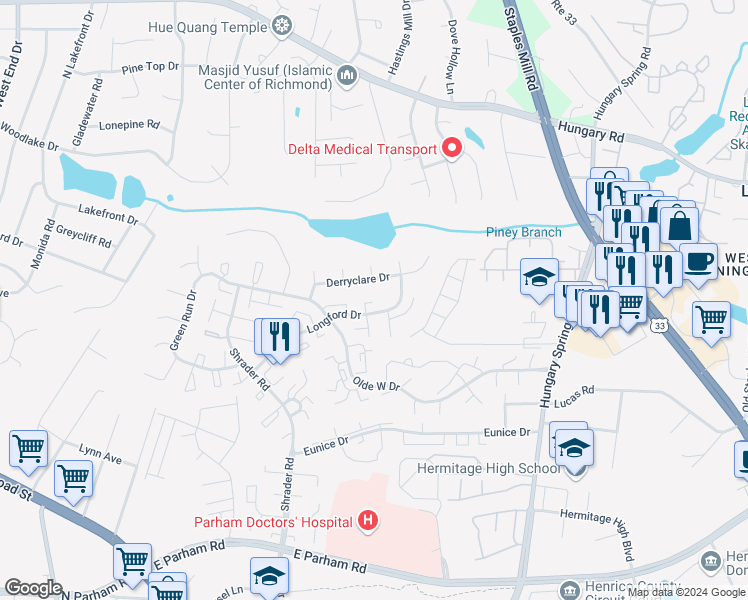Click the Hue Quang Temple icon

(x=282, y=26)
